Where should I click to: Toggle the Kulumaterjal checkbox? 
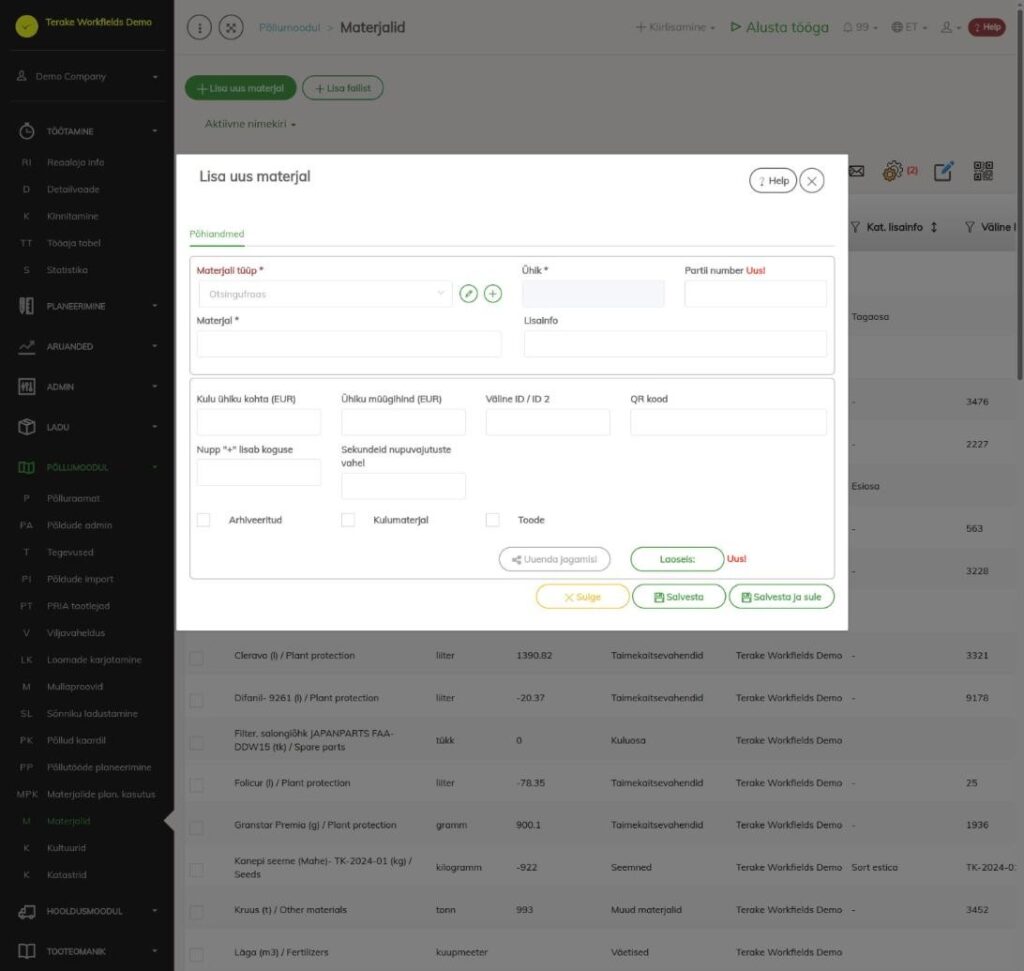tap(348, 520)
